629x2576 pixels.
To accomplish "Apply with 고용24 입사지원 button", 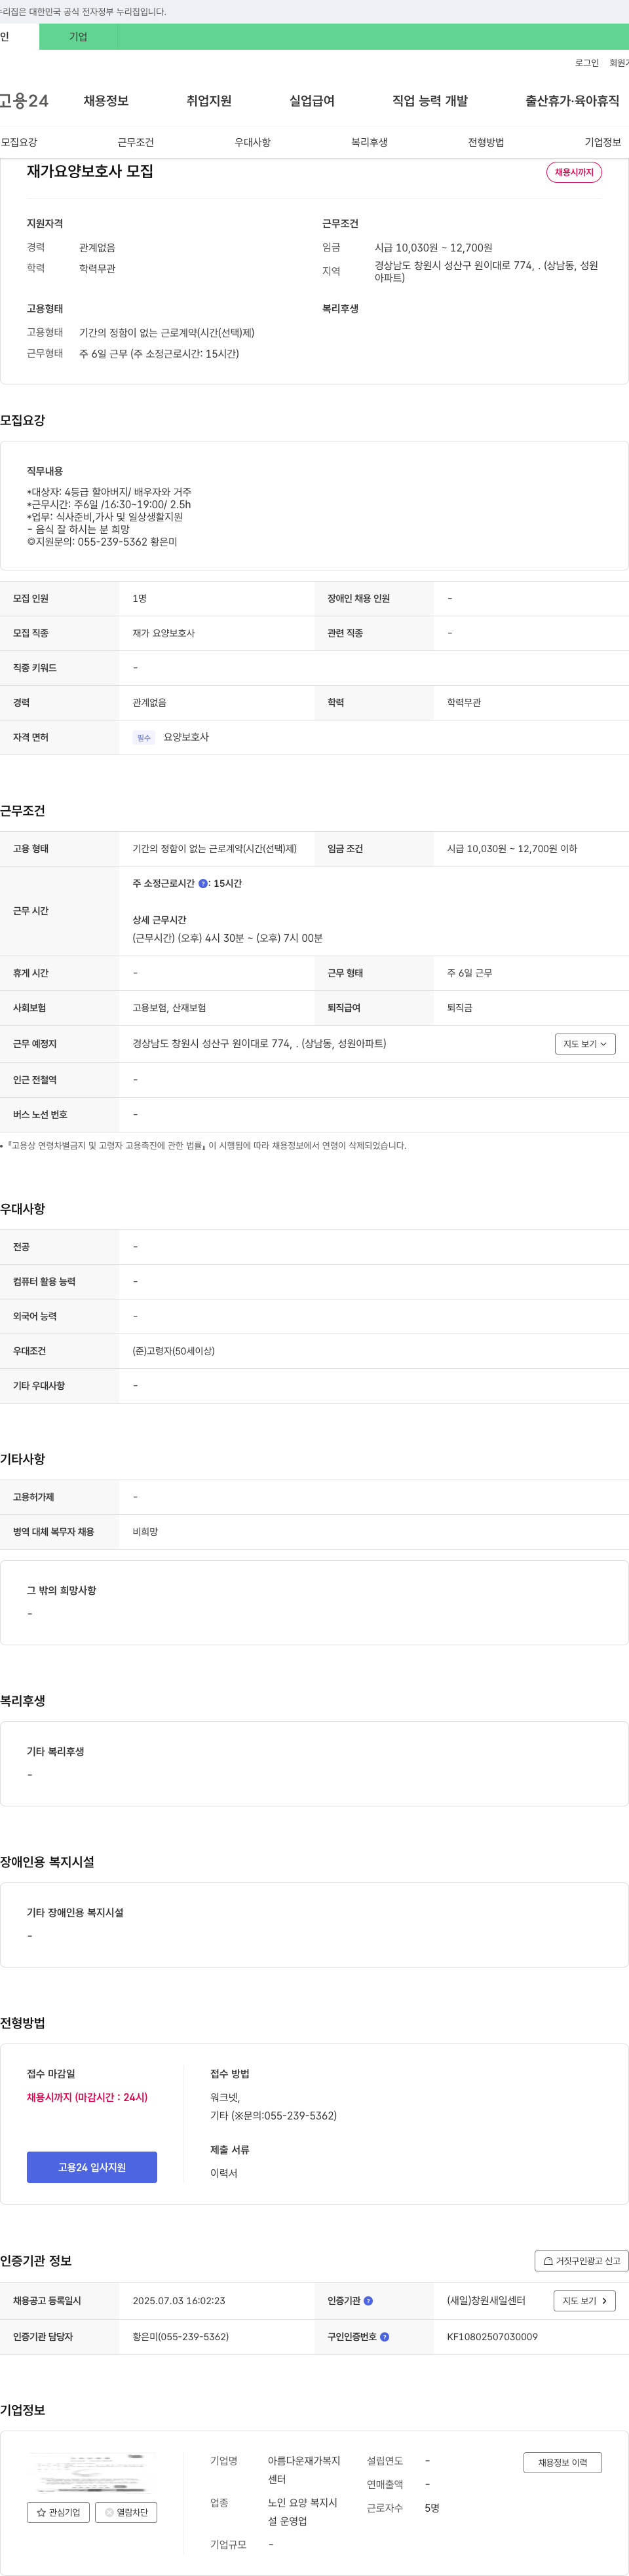I will (x=92, y=2166).
